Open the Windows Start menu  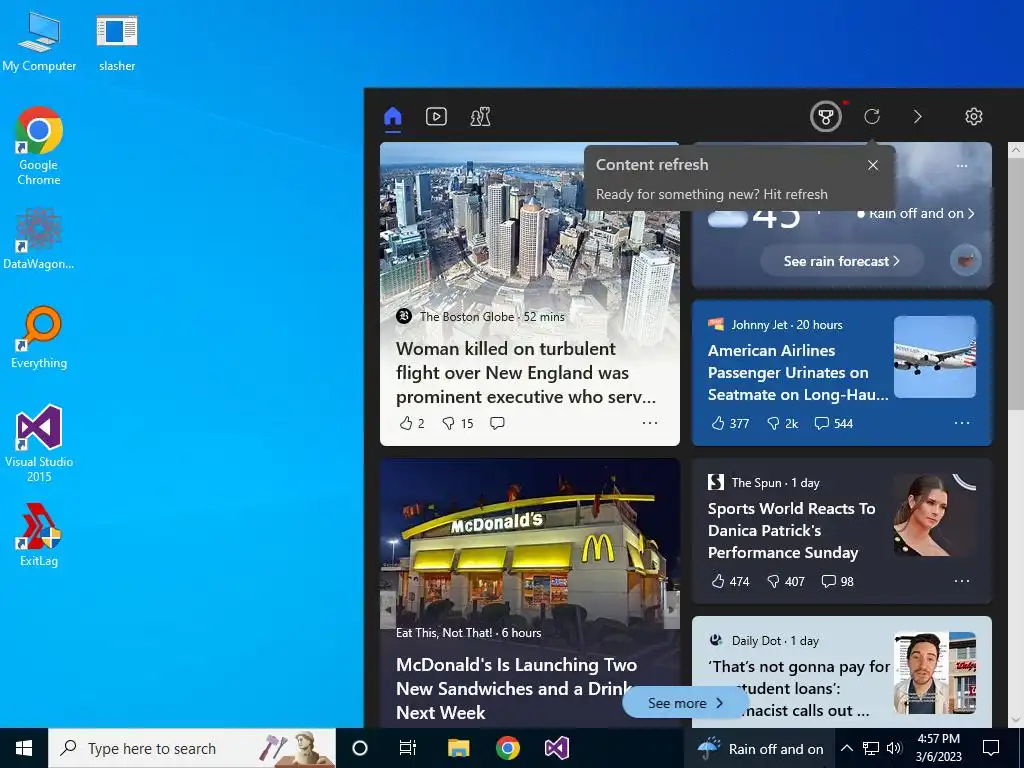24,748
